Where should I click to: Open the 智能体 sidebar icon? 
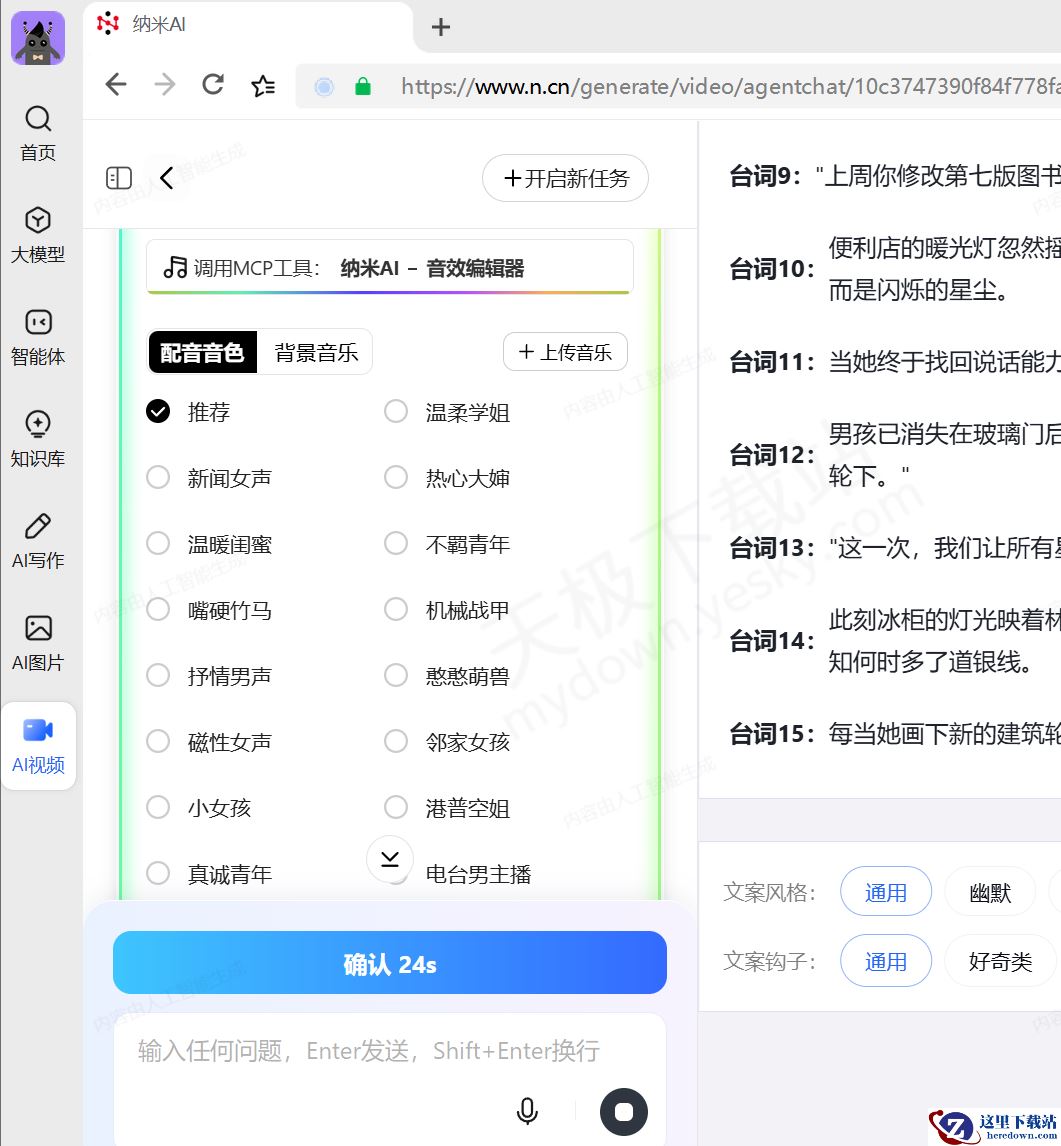[x=38, y=322]
